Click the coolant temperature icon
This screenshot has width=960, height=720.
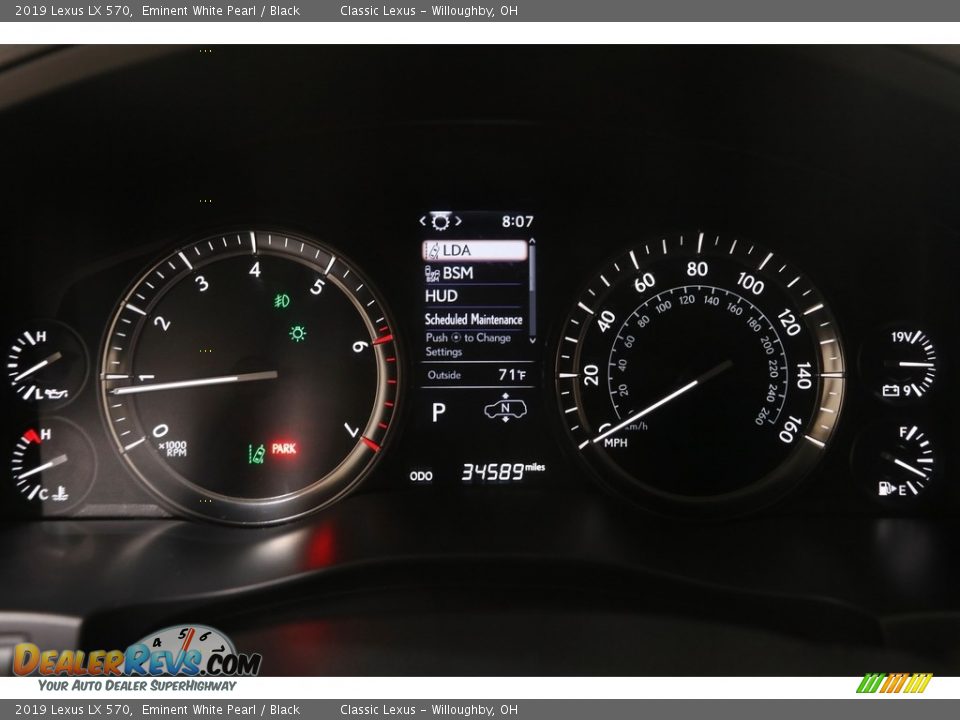click(60, 493)
